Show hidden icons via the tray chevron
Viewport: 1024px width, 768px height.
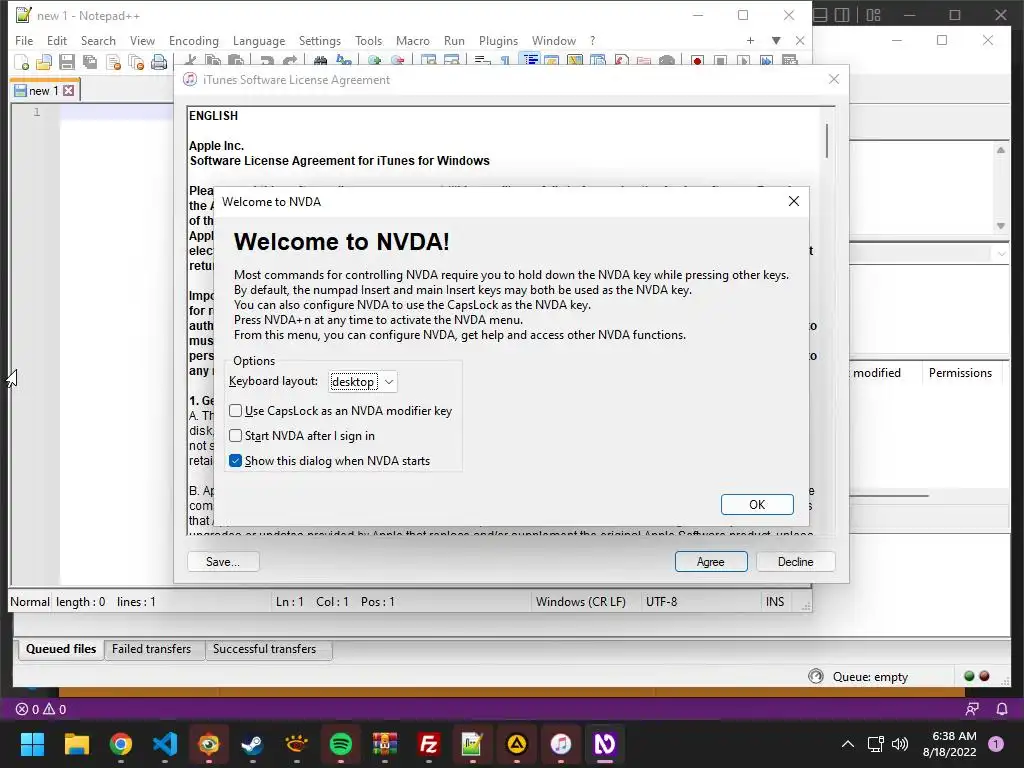click(x=848, y=744)
